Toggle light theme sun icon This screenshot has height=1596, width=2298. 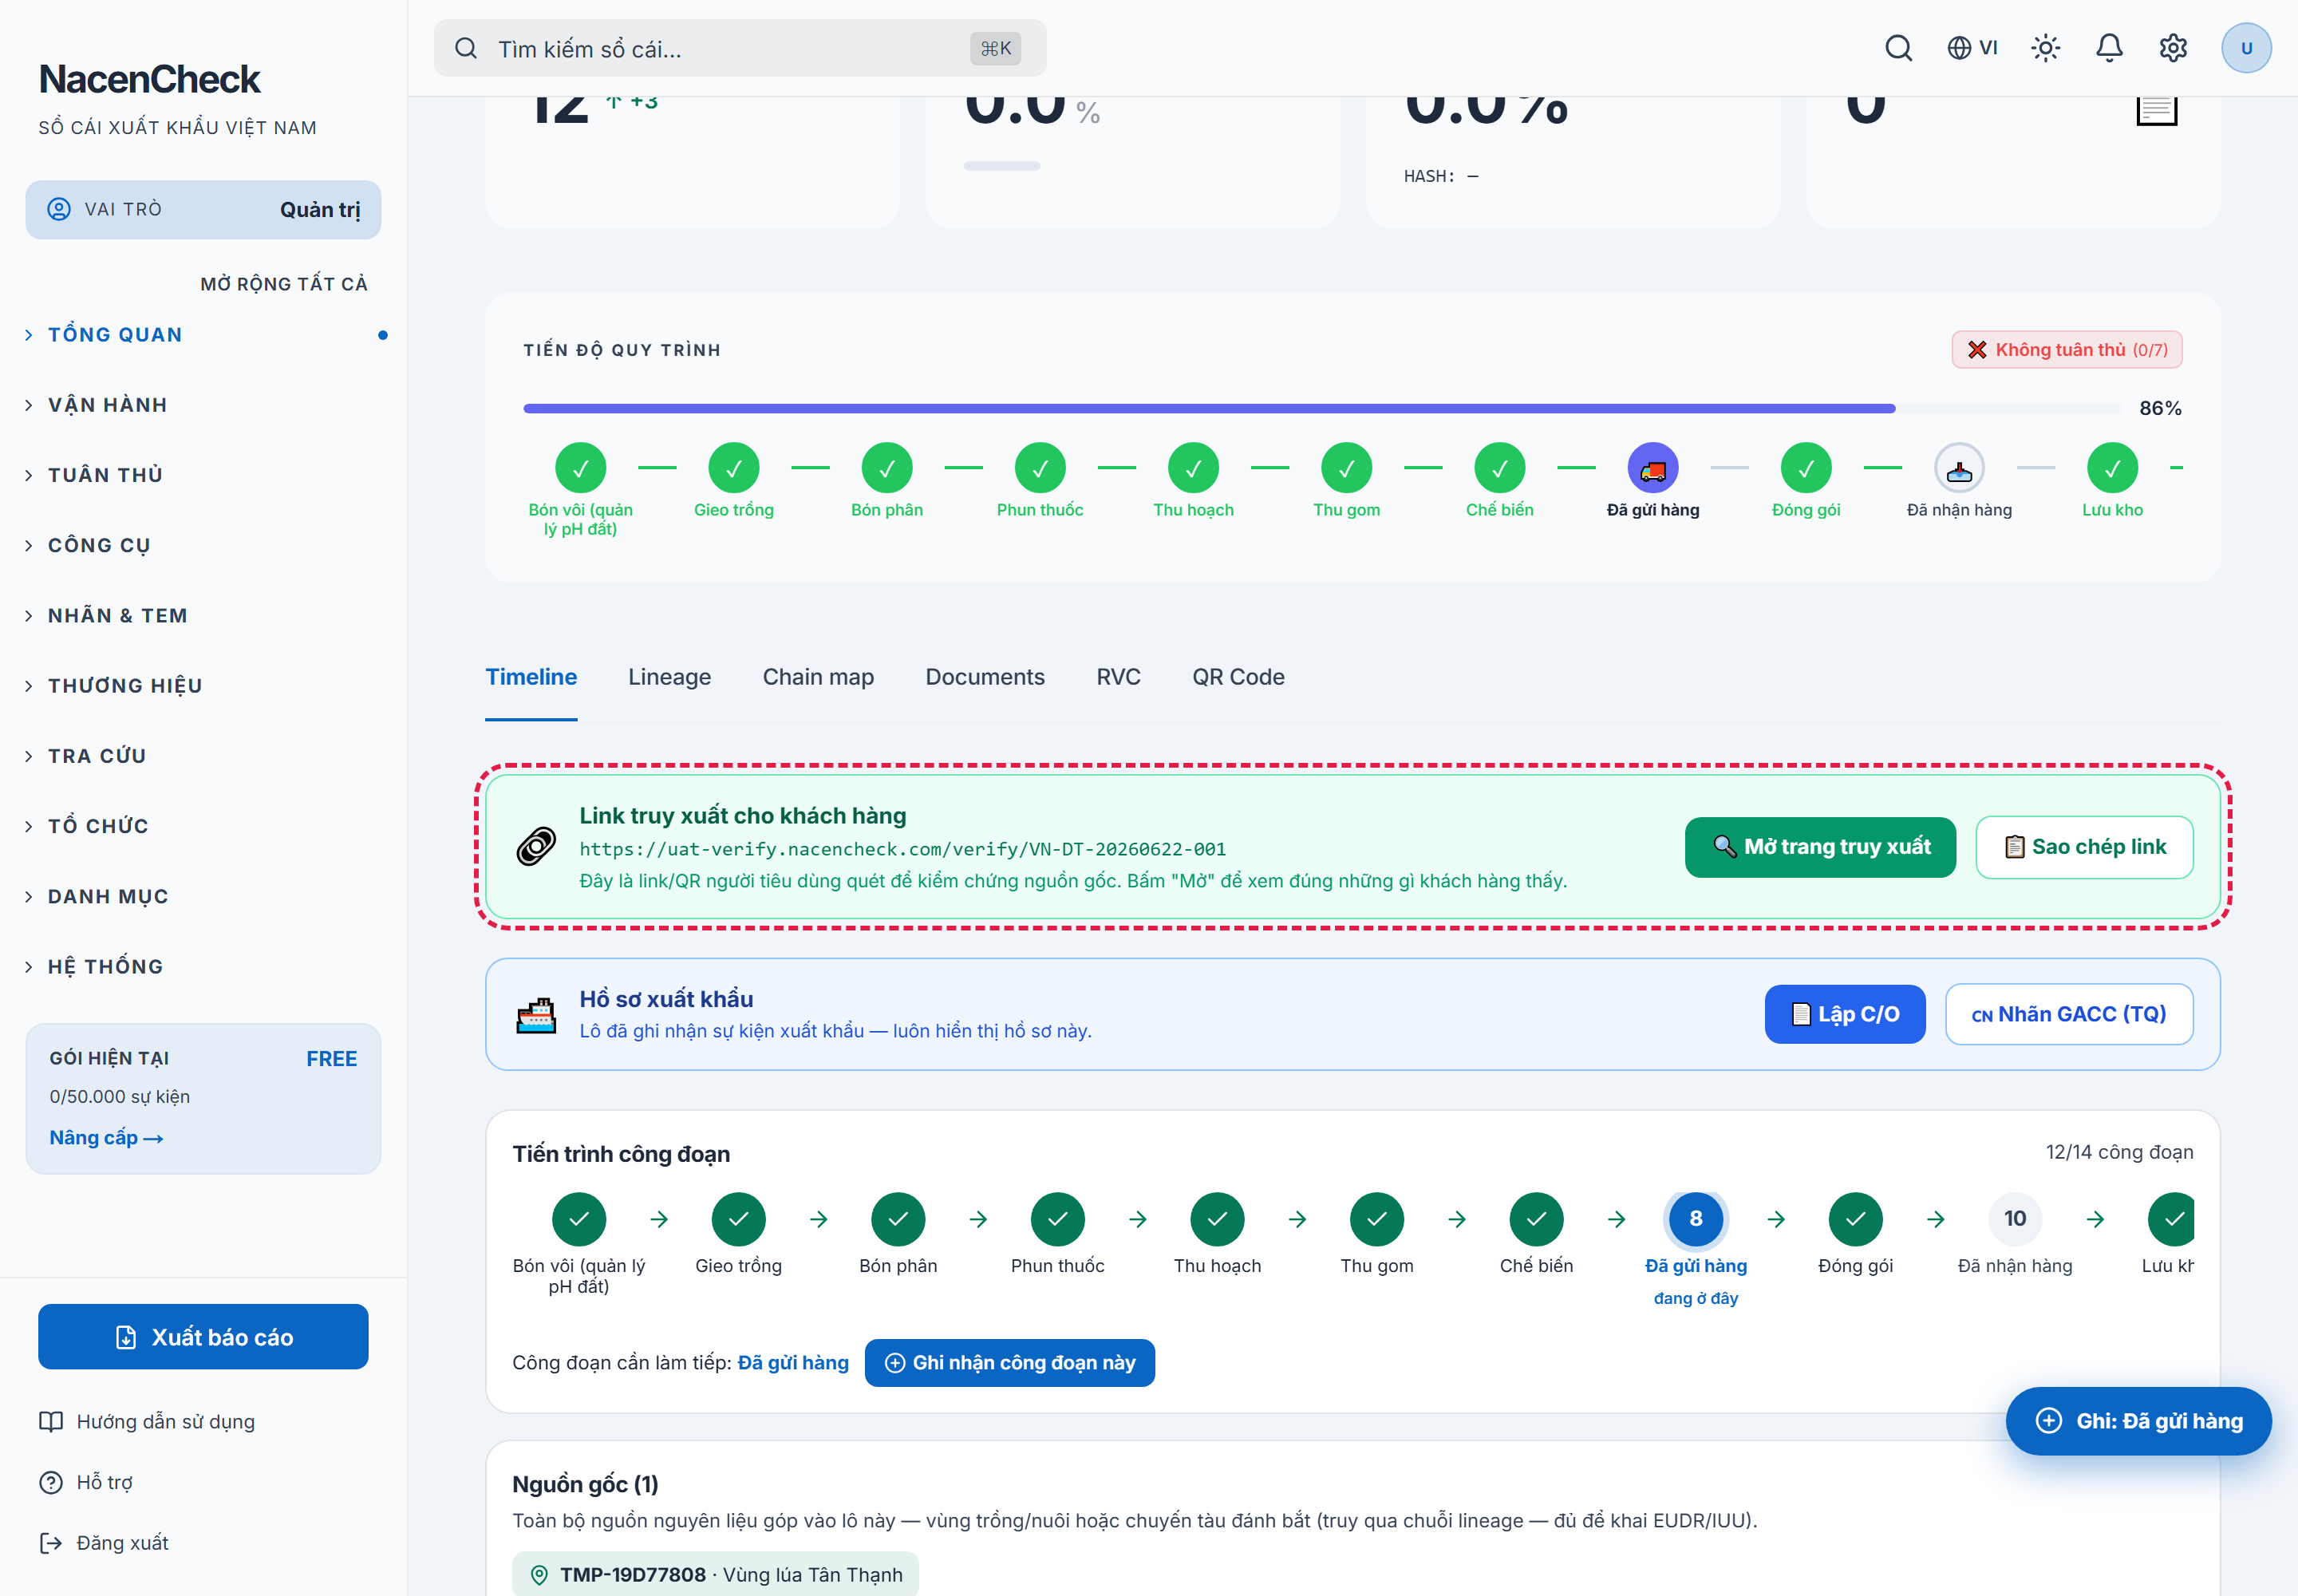pos(2045,48)
